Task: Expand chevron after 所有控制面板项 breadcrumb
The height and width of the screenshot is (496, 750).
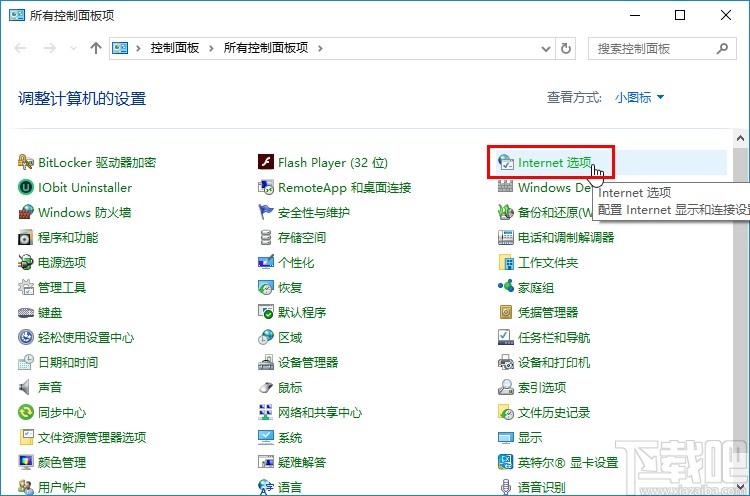Action: tap(320, 48)
